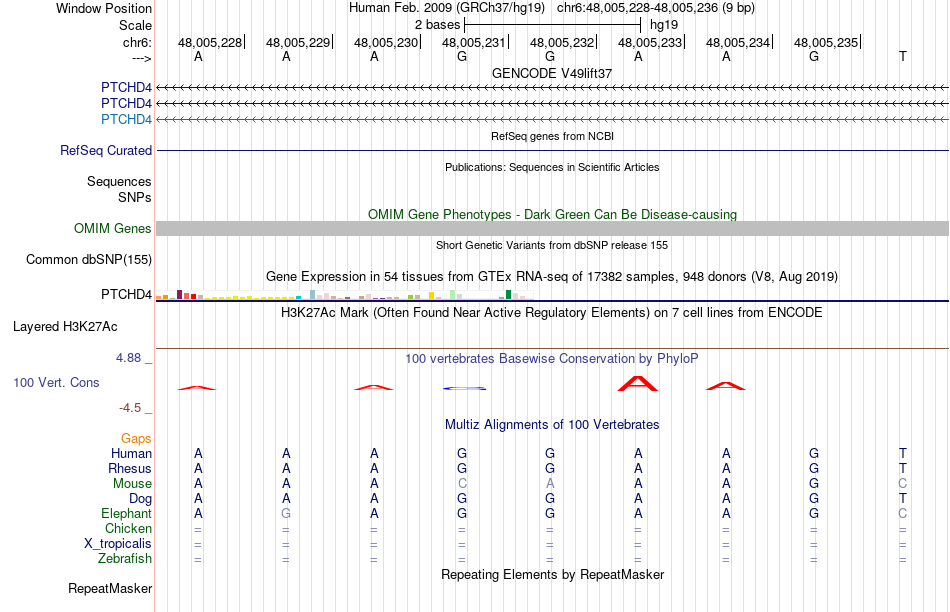Click the 'Dog' alignment row label
The width and height of the screenshot is (950, 612).
point(140,499)
